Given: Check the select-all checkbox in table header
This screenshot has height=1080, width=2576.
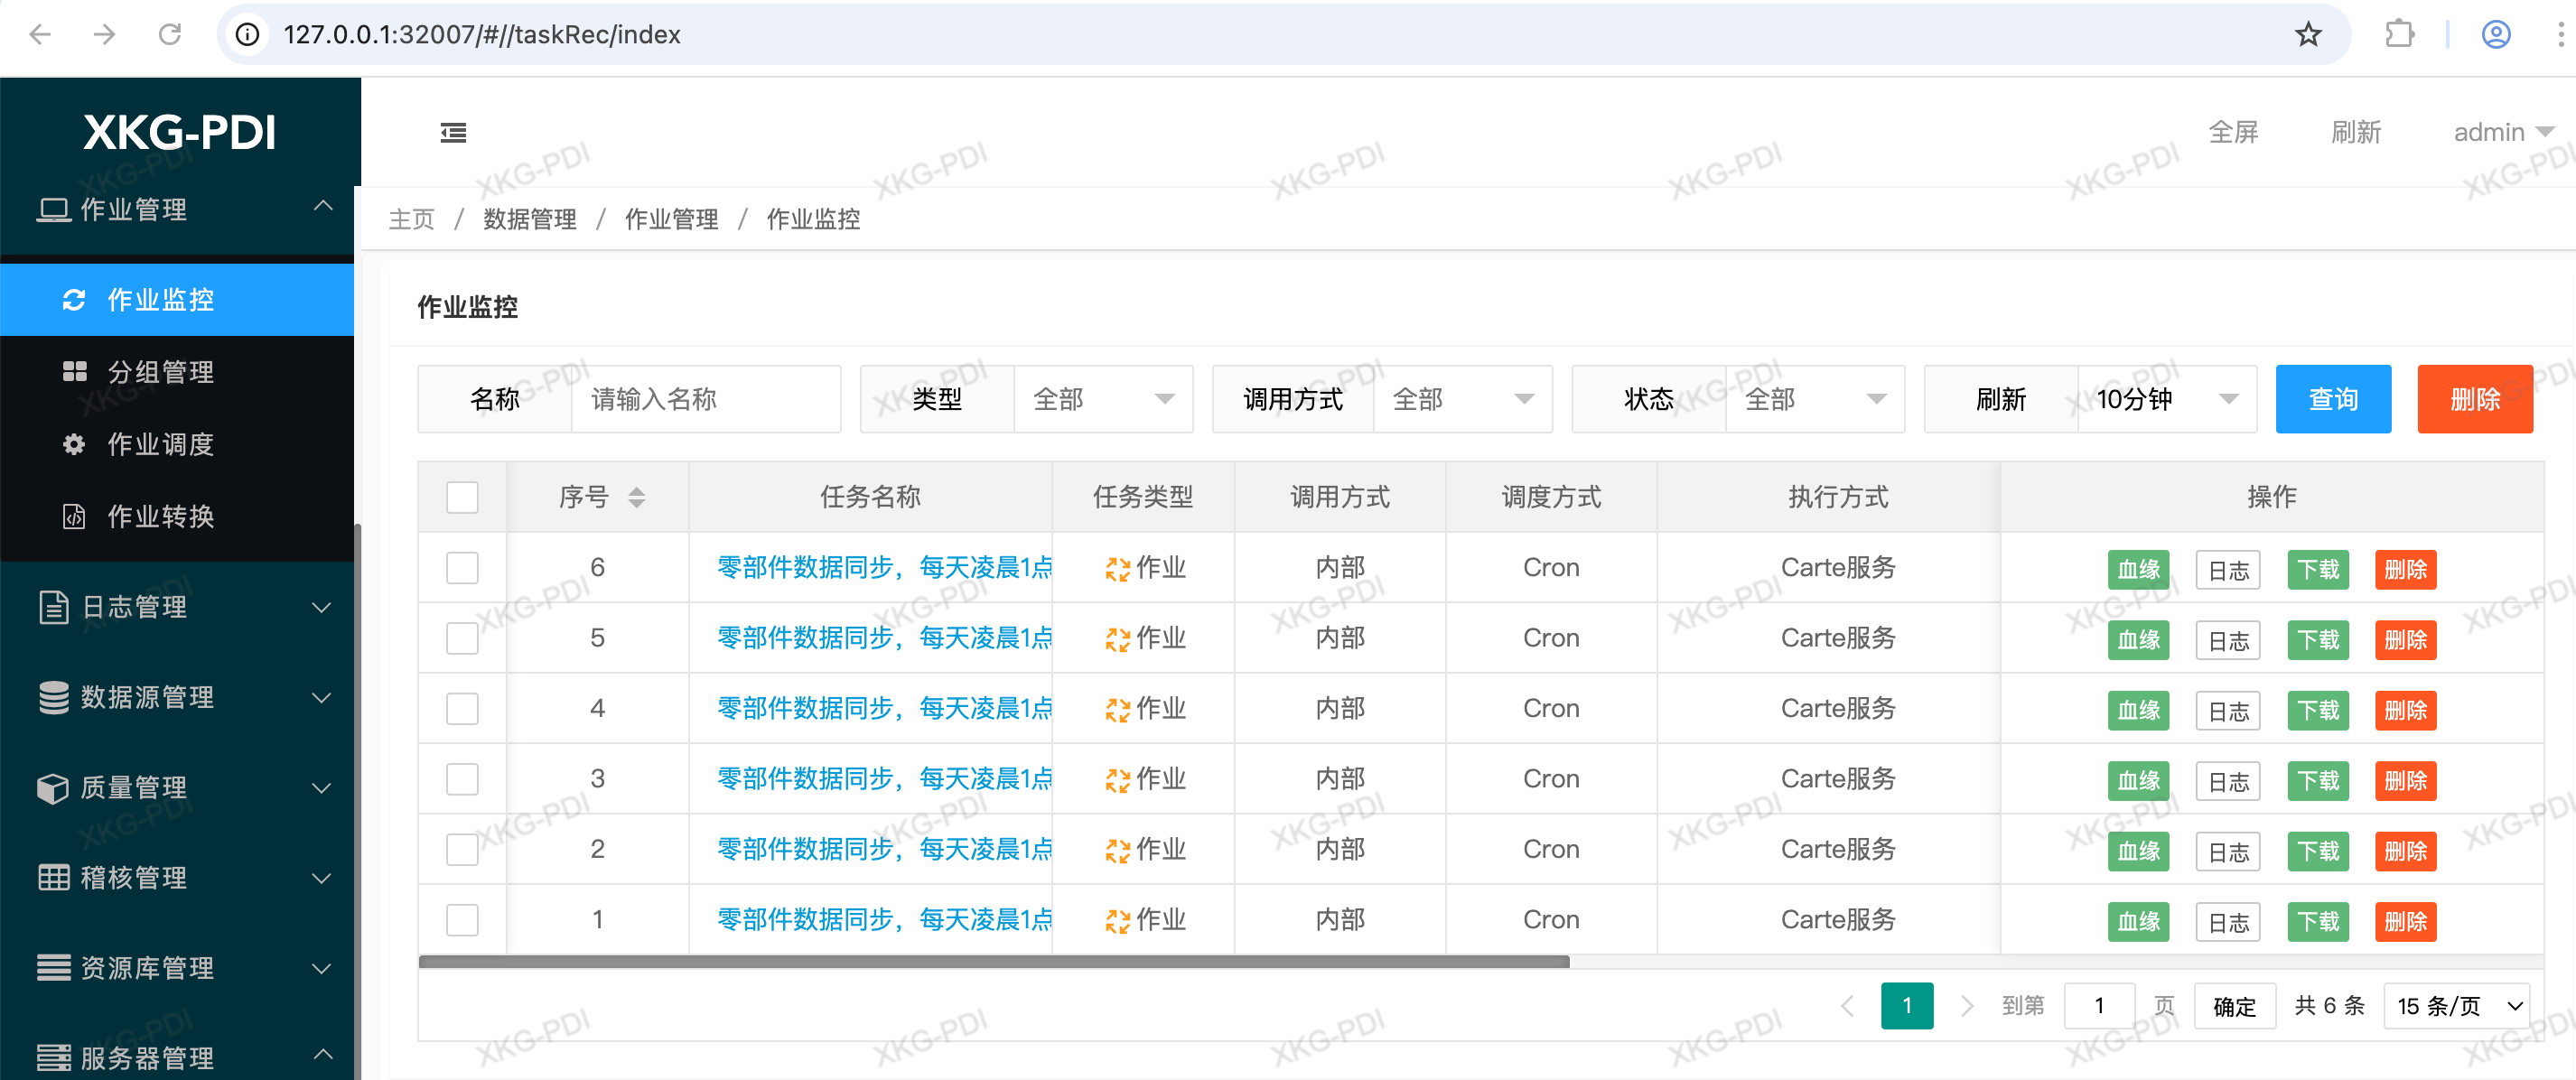Looking at the screenshot, I should [462, 497].
